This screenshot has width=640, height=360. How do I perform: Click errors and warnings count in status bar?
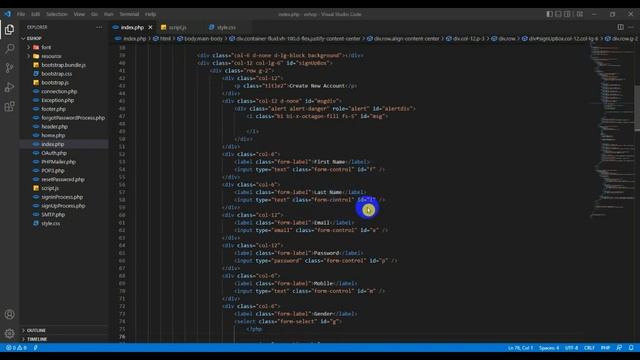coord(16,348)
